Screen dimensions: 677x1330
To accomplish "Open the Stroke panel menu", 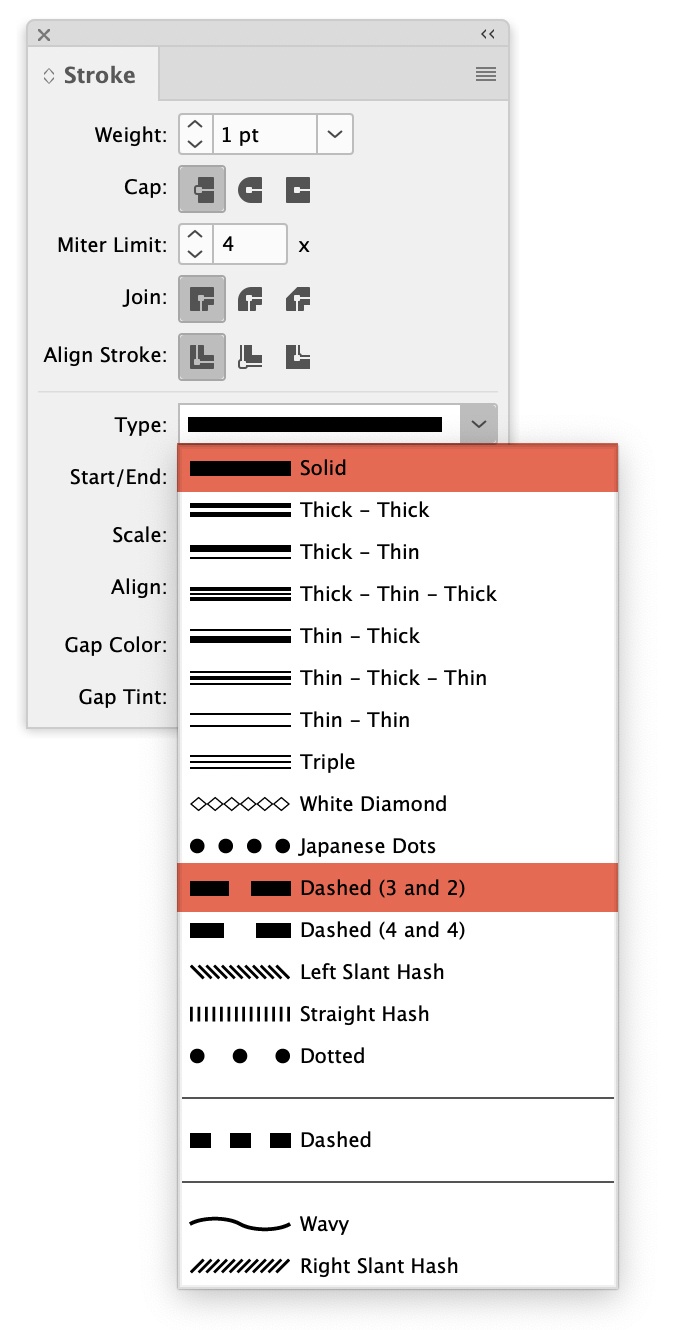I will pos(486,74).
